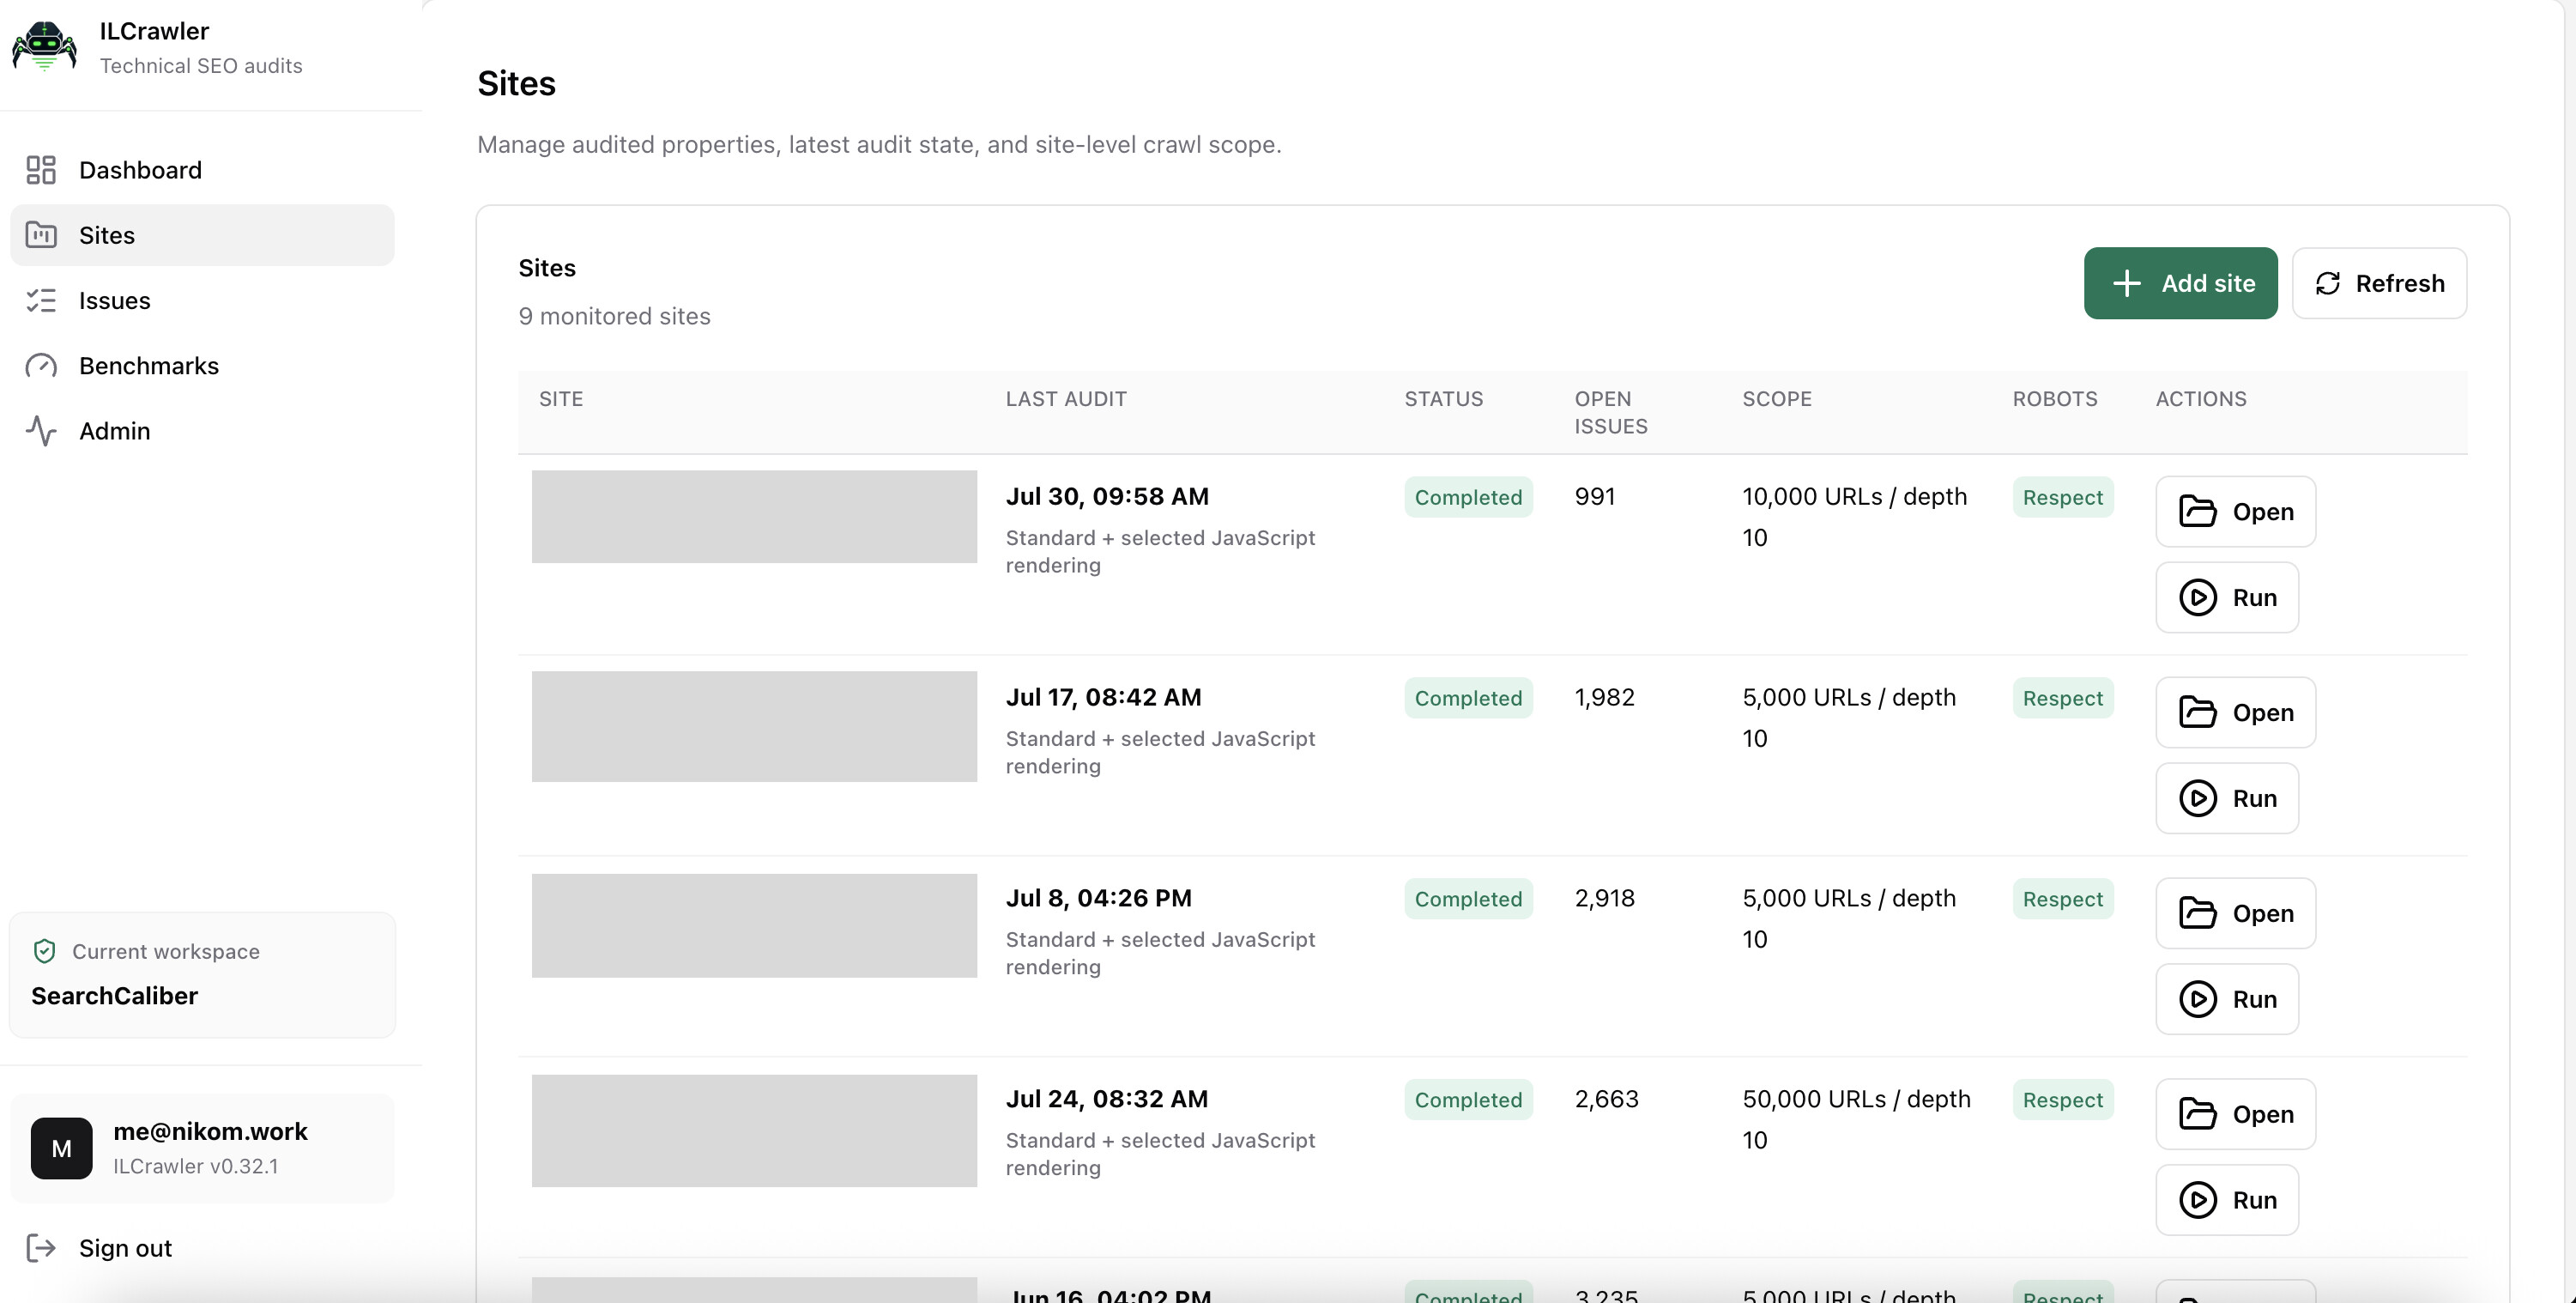Click play icon for Jul 30 audit row
This screenshot has width=2576, height=1303.
pyautogui.click(x=2197, y=597)
